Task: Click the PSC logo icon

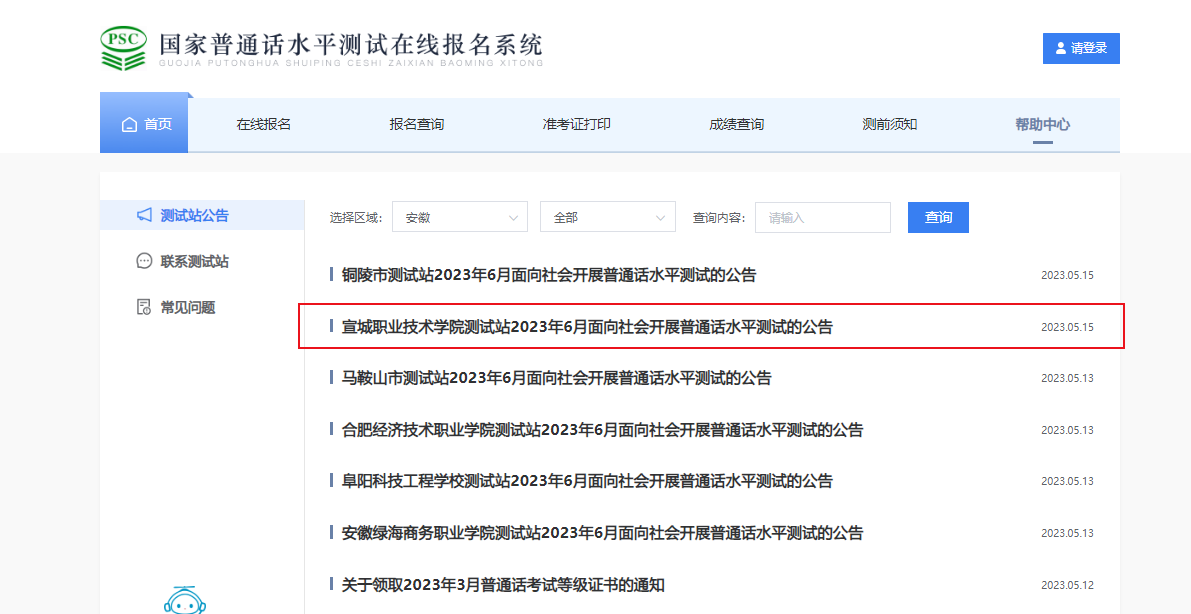Action: (124, 49)
